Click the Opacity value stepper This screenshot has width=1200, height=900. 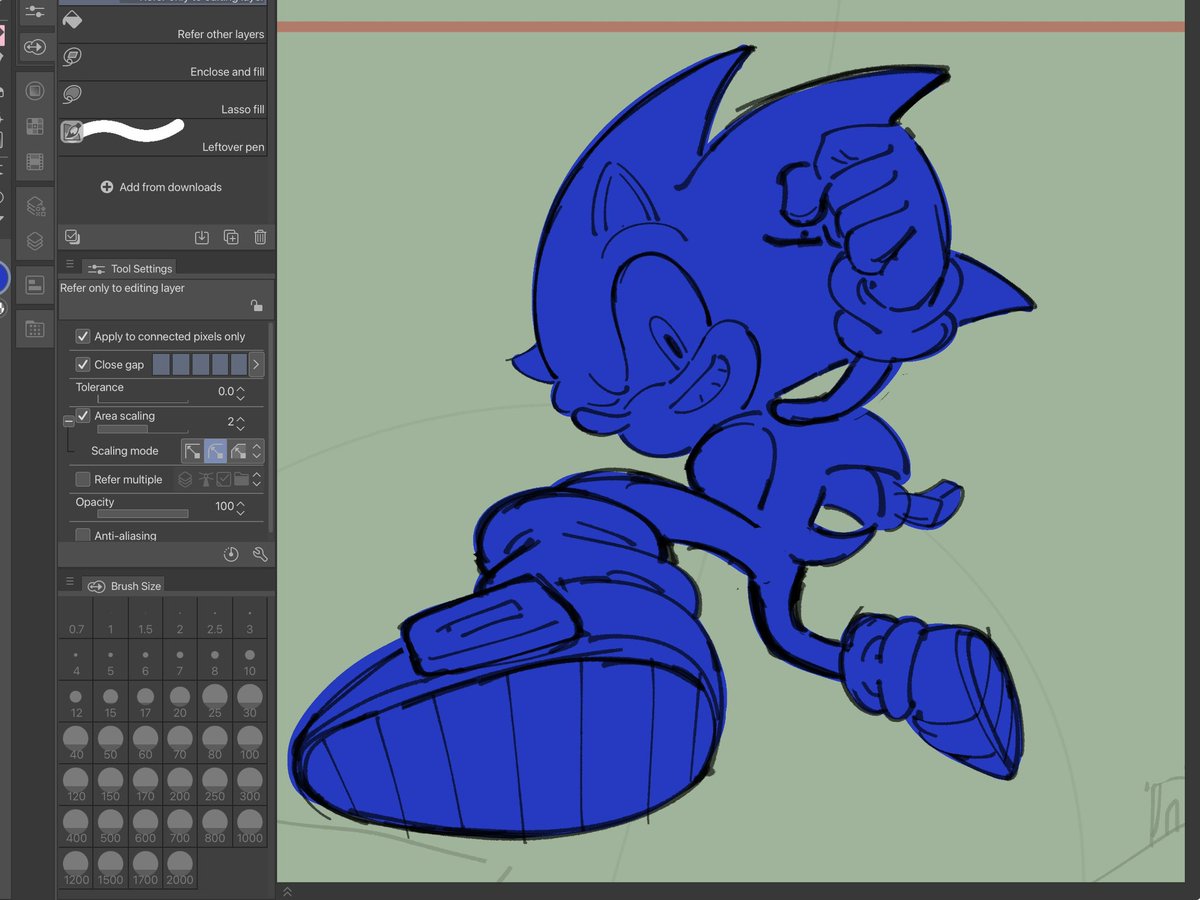point(240,507)
